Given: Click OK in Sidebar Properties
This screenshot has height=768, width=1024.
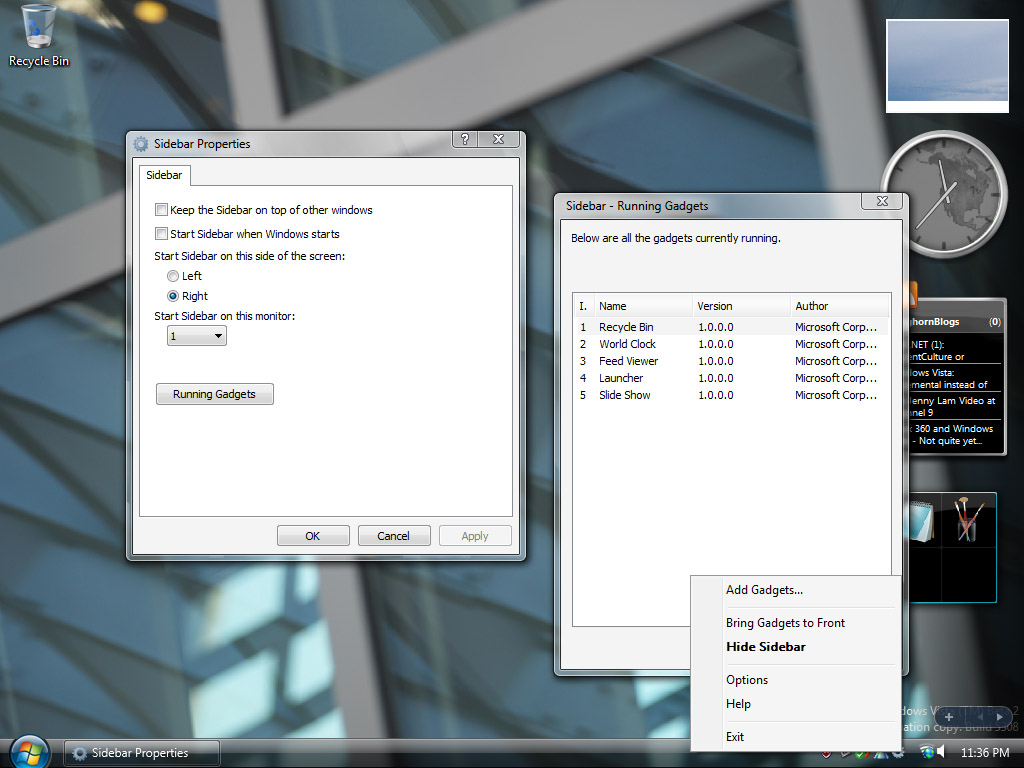Looking at the screenshot, I should [x=313, y=536].
